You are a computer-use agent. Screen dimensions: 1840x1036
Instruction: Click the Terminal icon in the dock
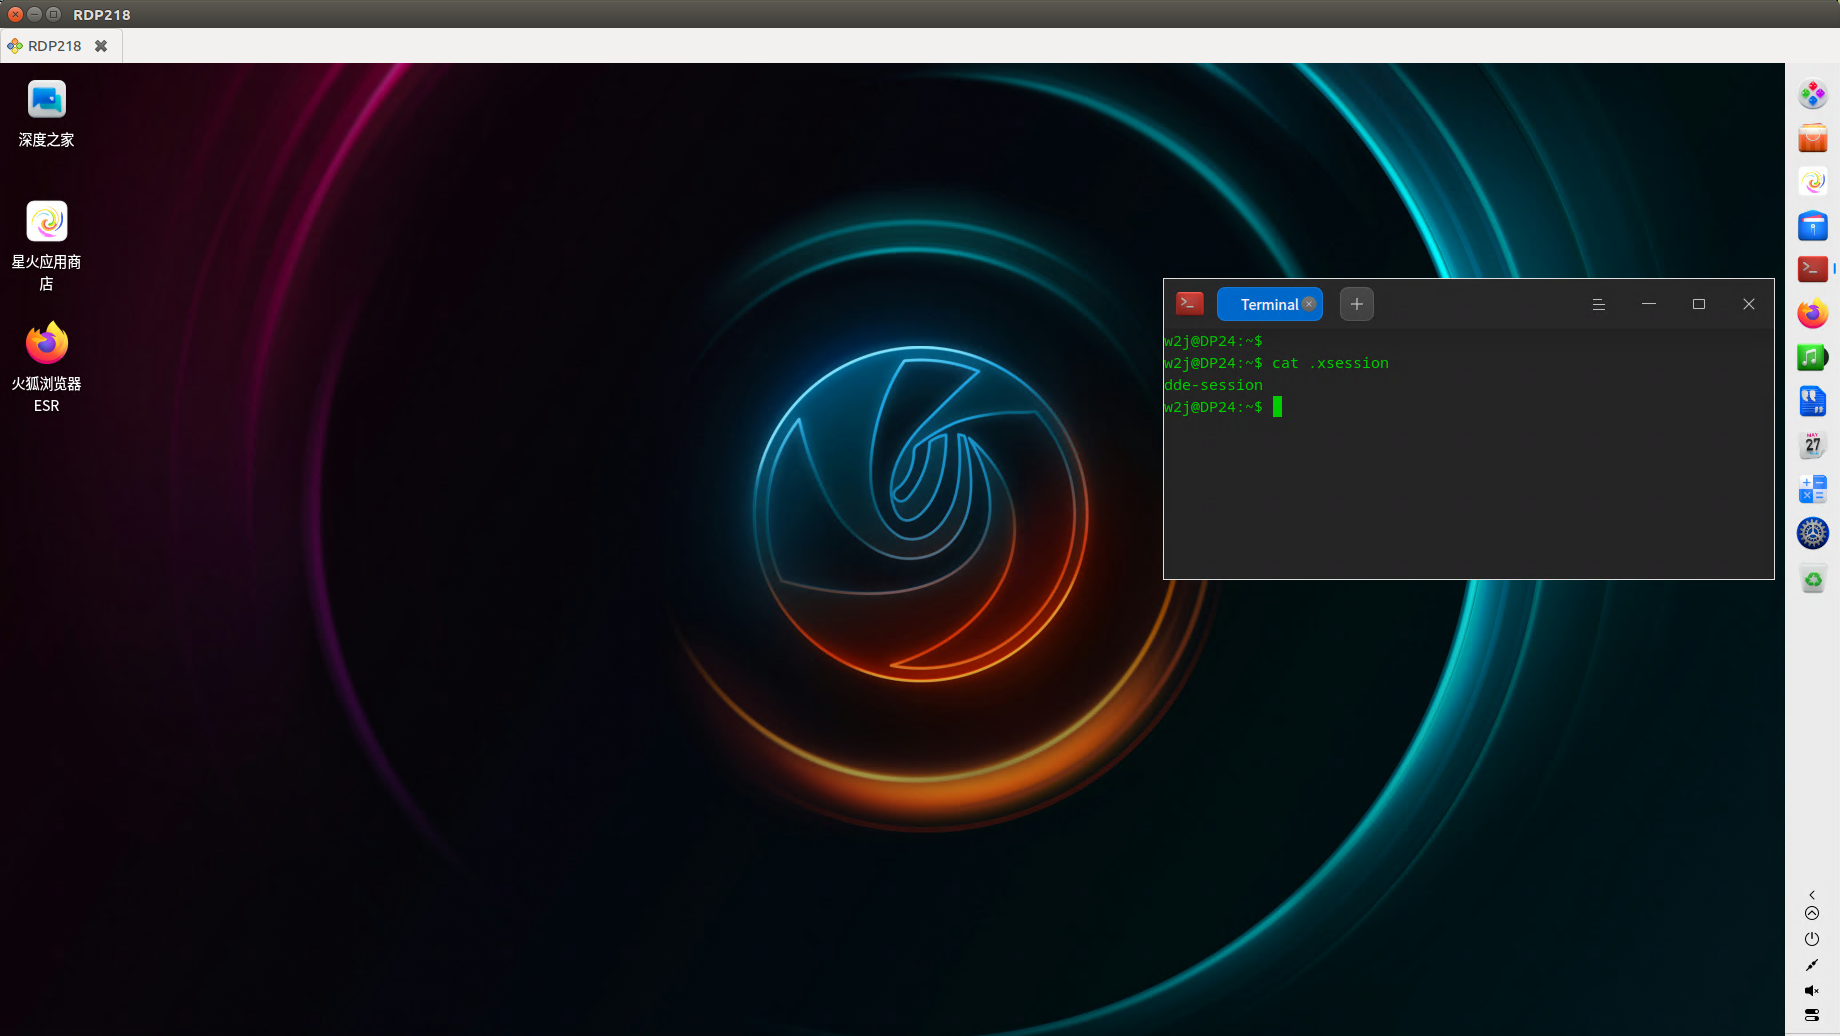(1812, 269)
